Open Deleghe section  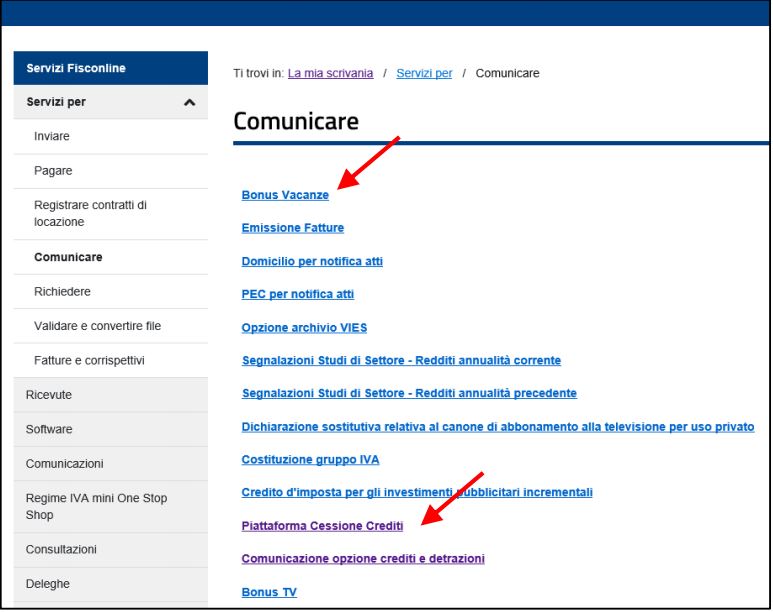(110, 585)
